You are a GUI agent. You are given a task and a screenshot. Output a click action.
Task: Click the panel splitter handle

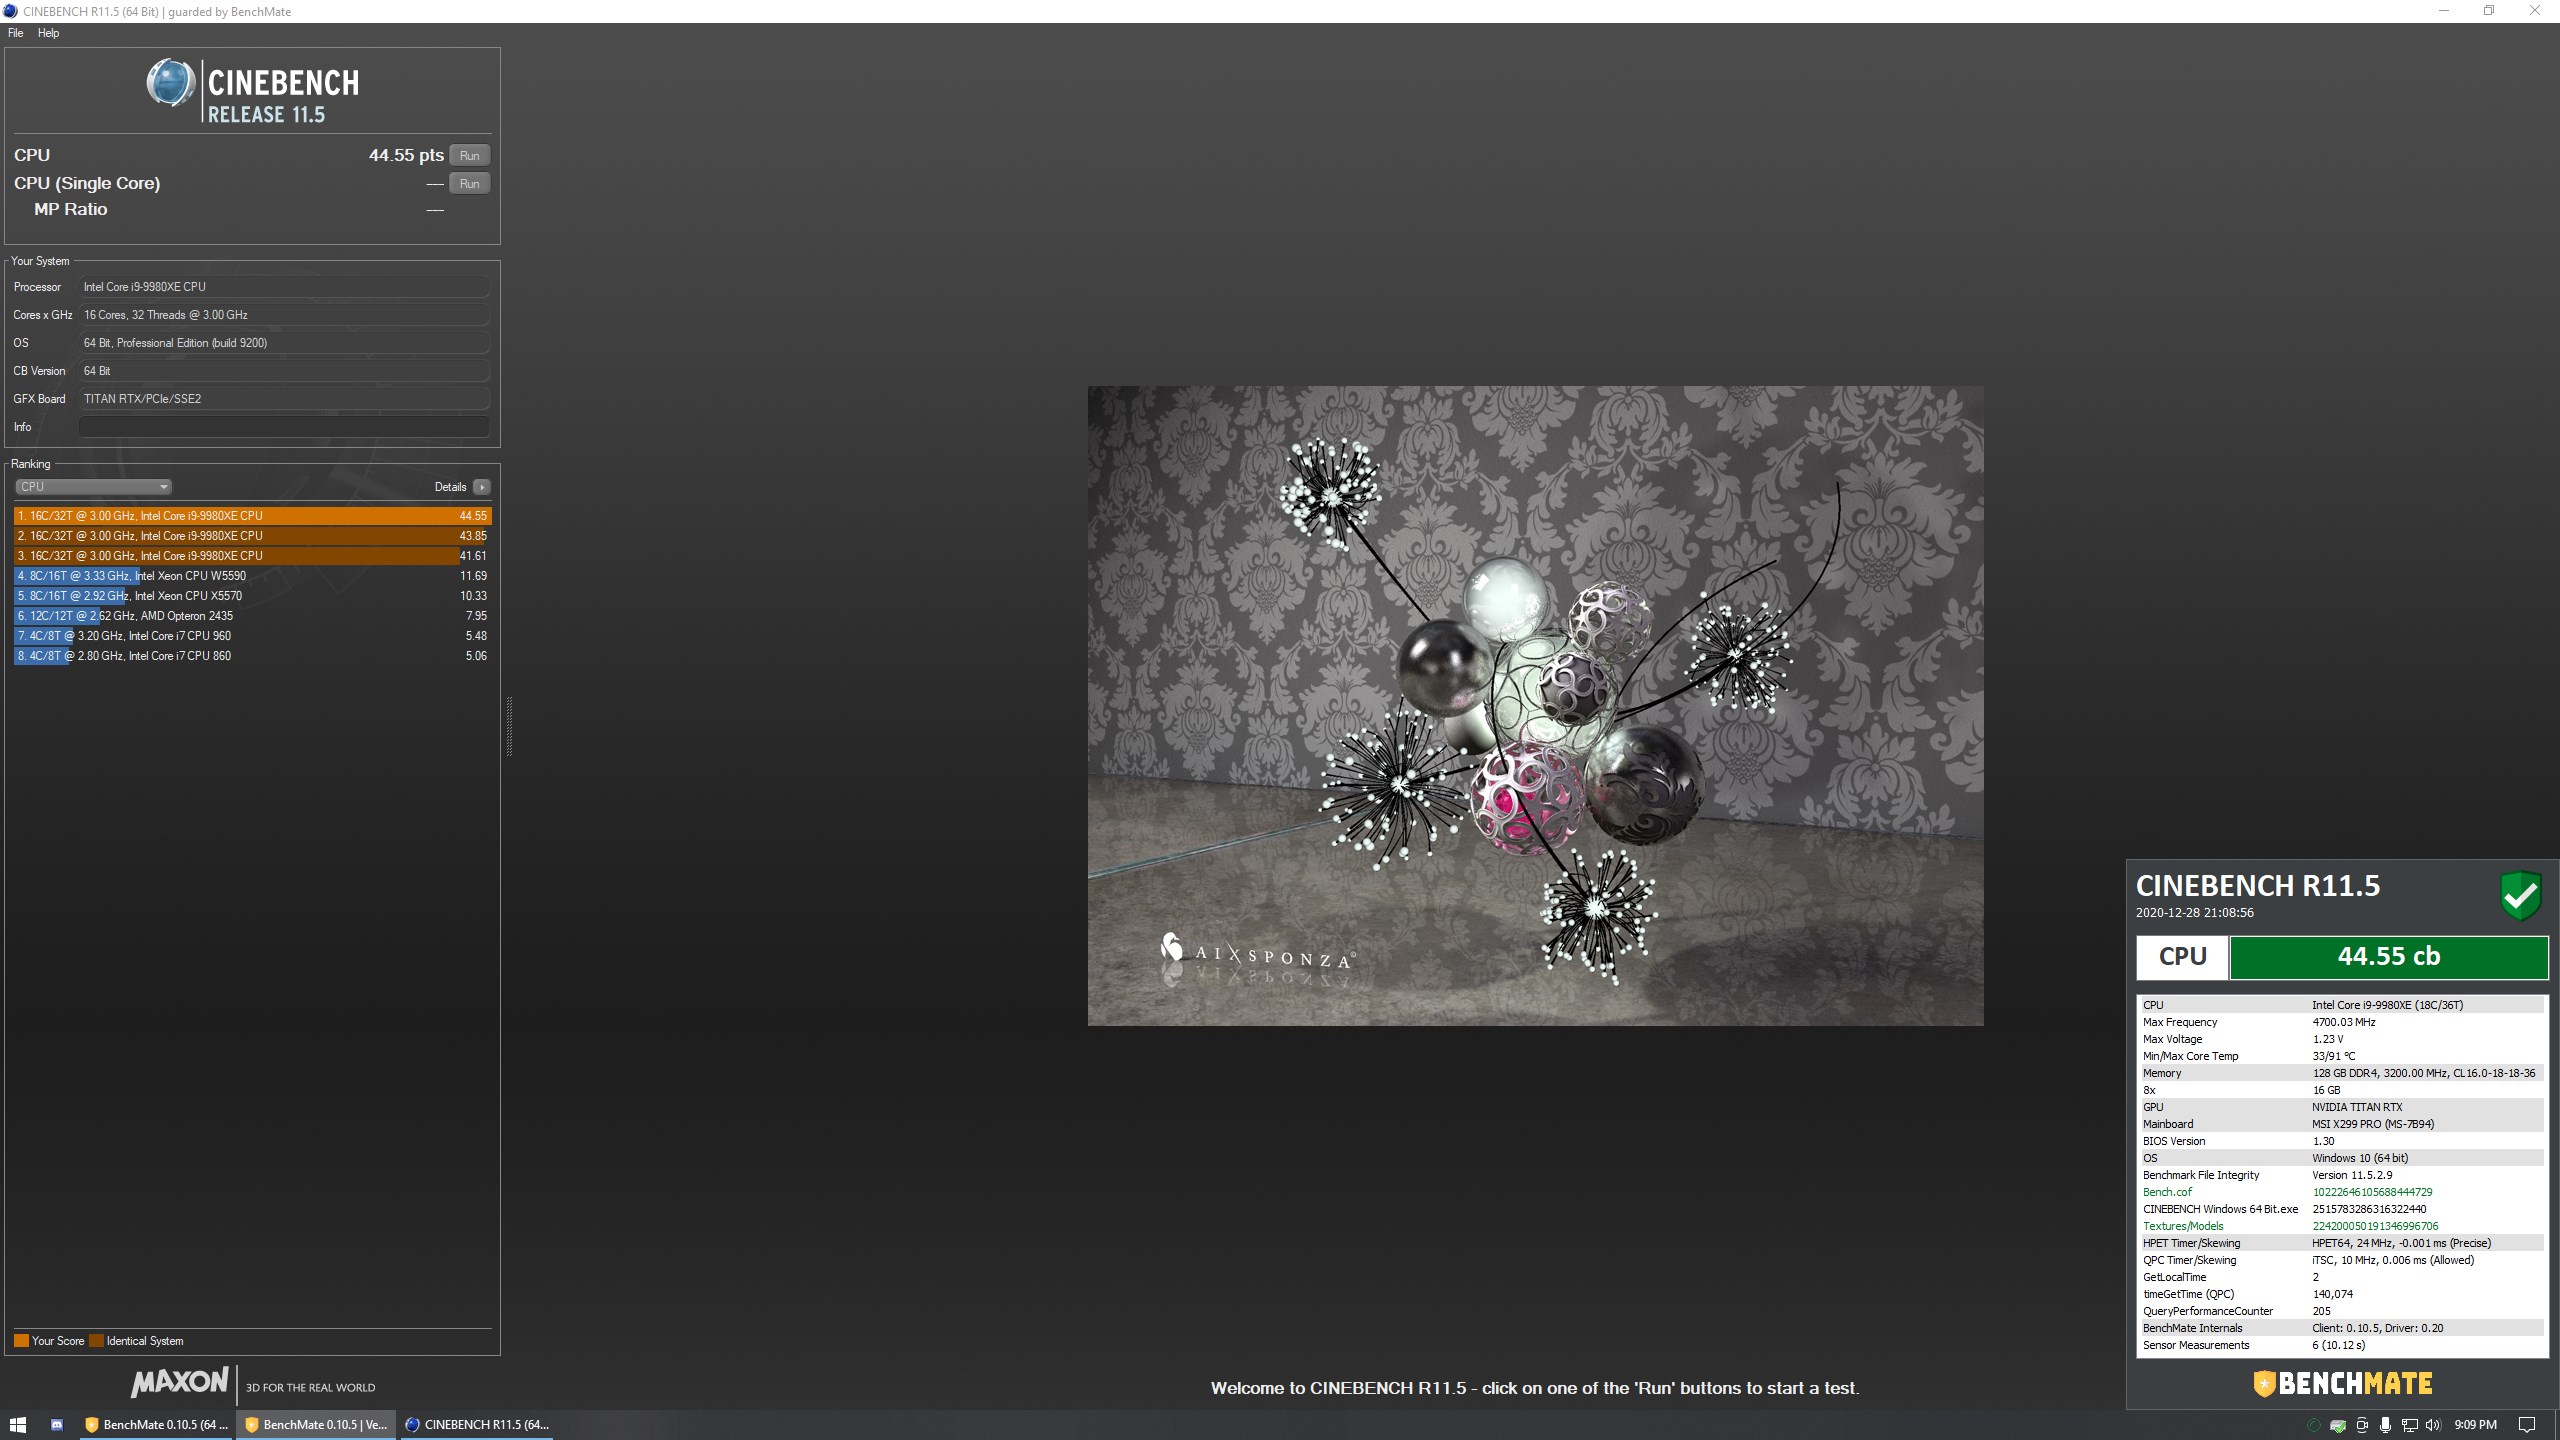(x=509, y=726)
